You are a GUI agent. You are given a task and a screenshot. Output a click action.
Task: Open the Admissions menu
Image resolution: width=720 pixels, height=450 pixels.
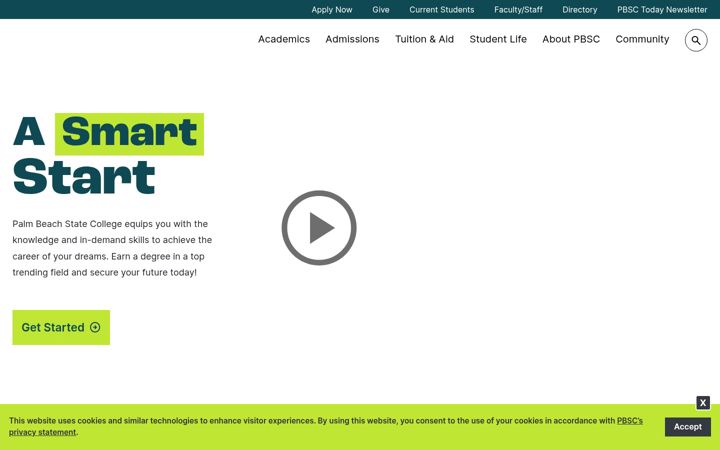pos(352,39)
